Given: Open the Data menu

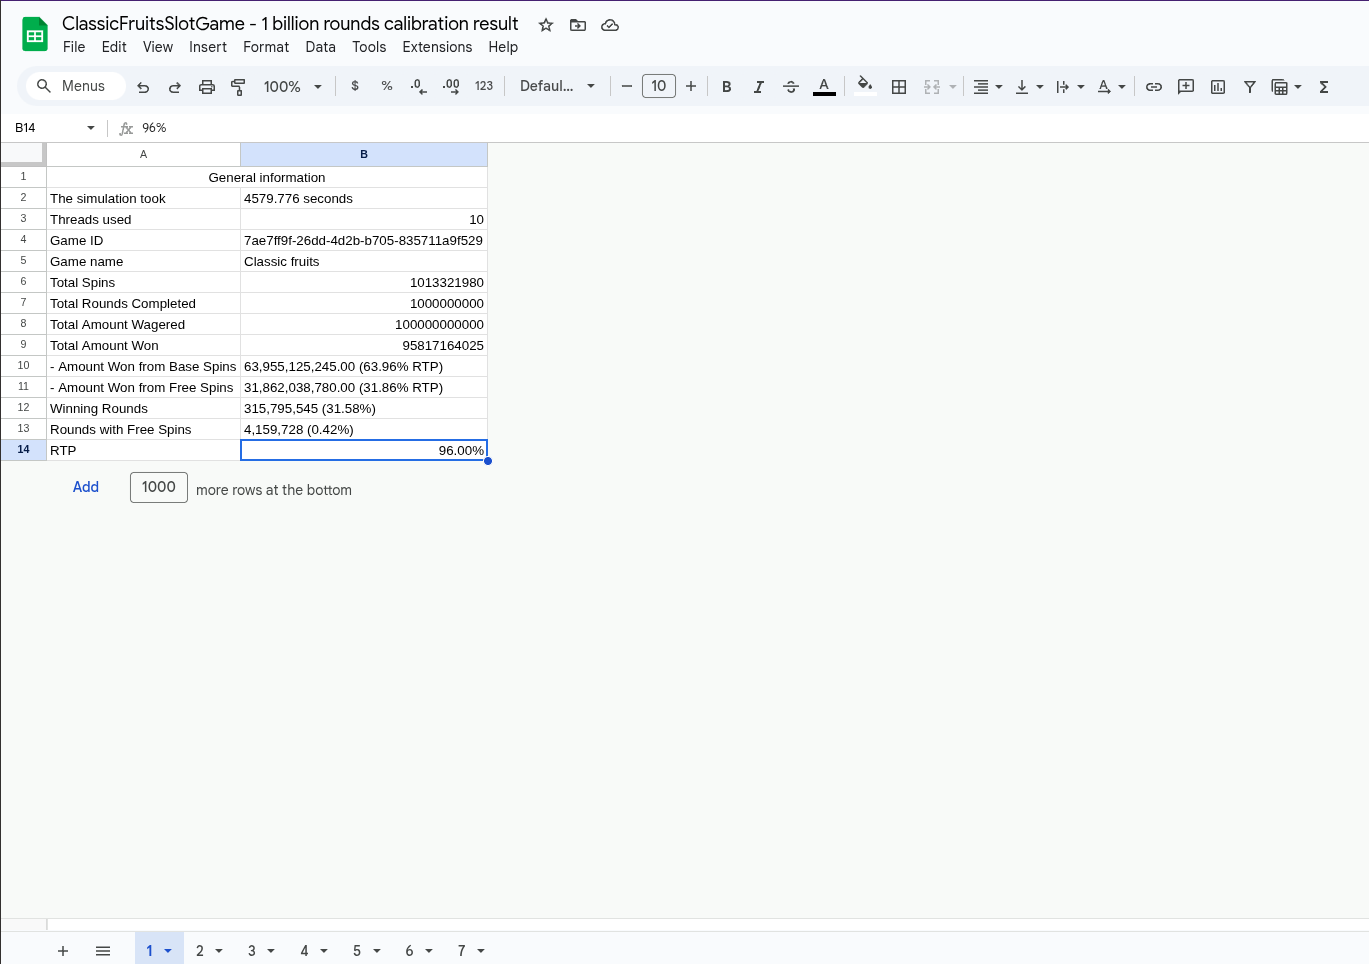Looking at the screenshot, I should [x=321, y=47].
